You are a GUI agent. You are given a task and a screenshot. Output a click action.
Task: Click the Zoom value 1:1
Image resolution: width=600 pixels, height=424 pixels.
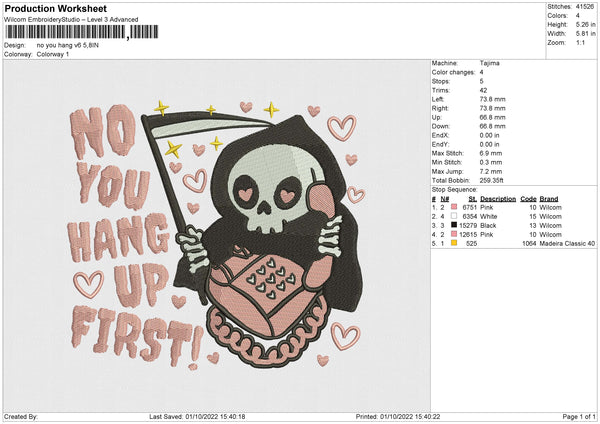pos(580,42)
